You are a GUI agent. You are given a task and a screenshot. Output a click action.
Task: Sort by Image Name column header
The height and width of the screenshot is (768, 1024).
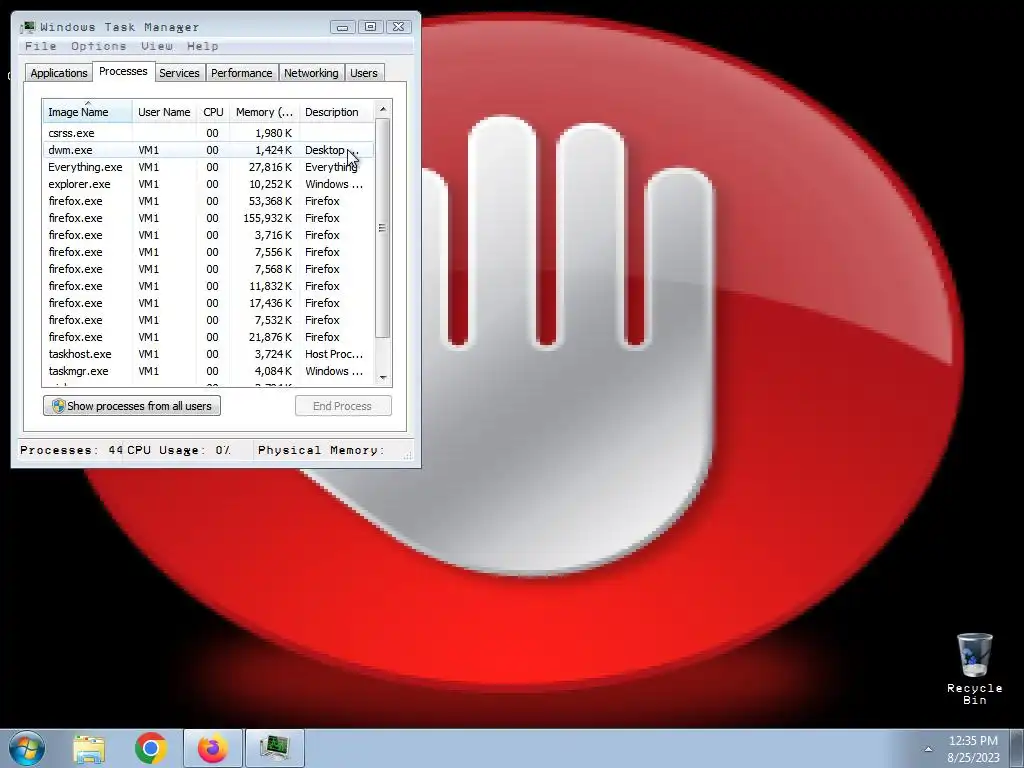88,112
